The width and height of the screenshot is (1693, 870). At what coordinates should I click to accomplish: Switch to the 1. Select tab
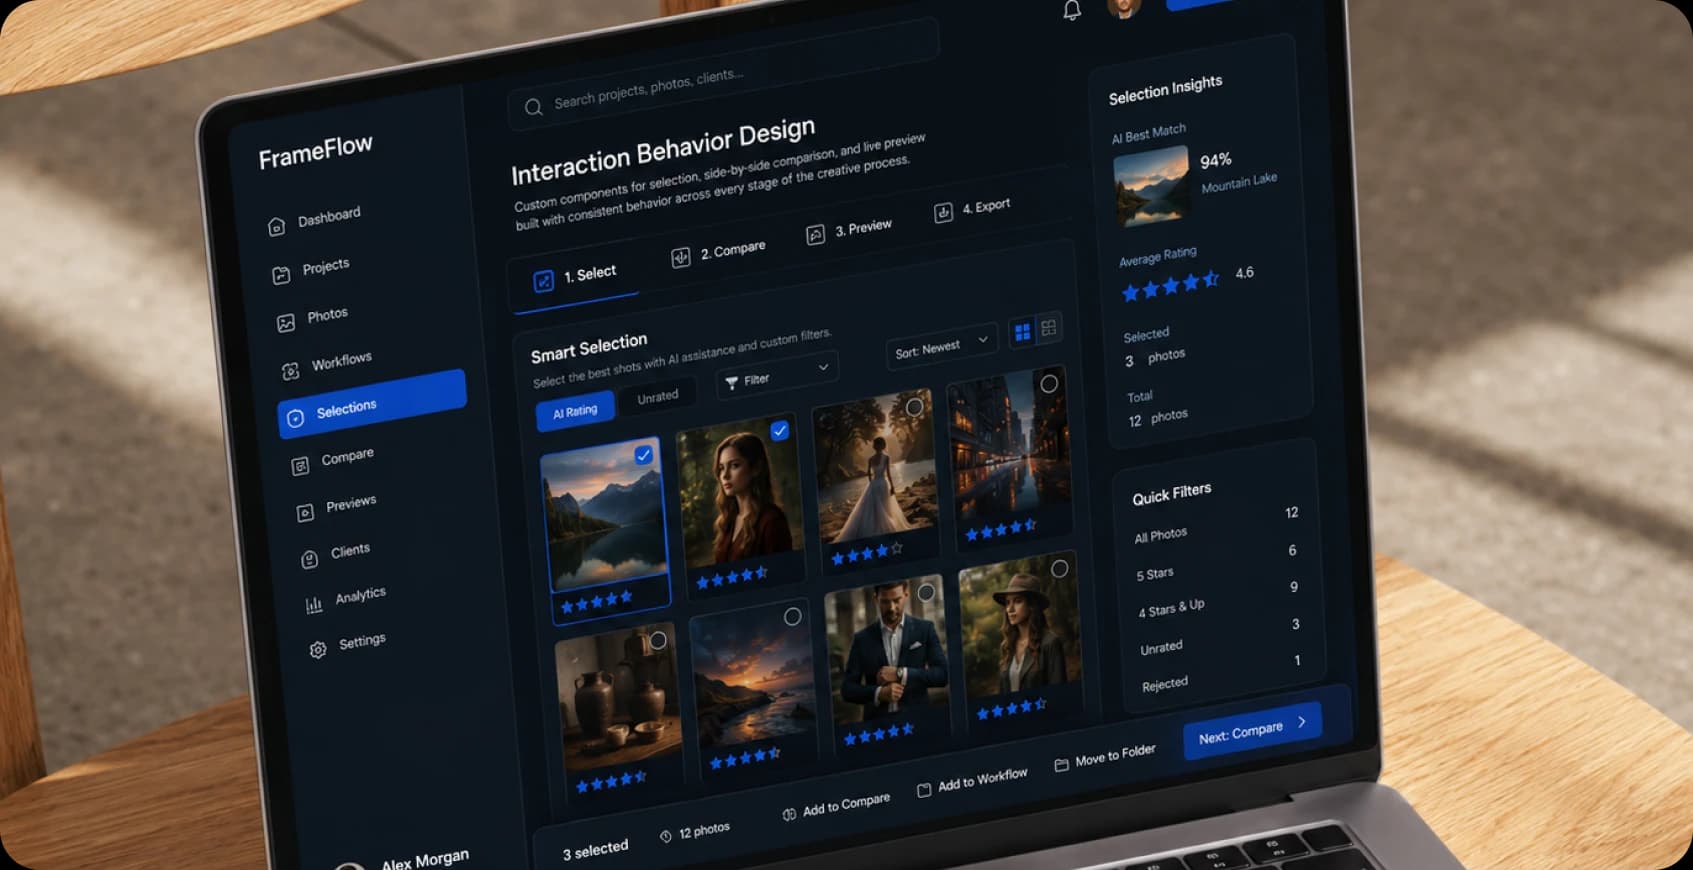(x=576, y=276)
